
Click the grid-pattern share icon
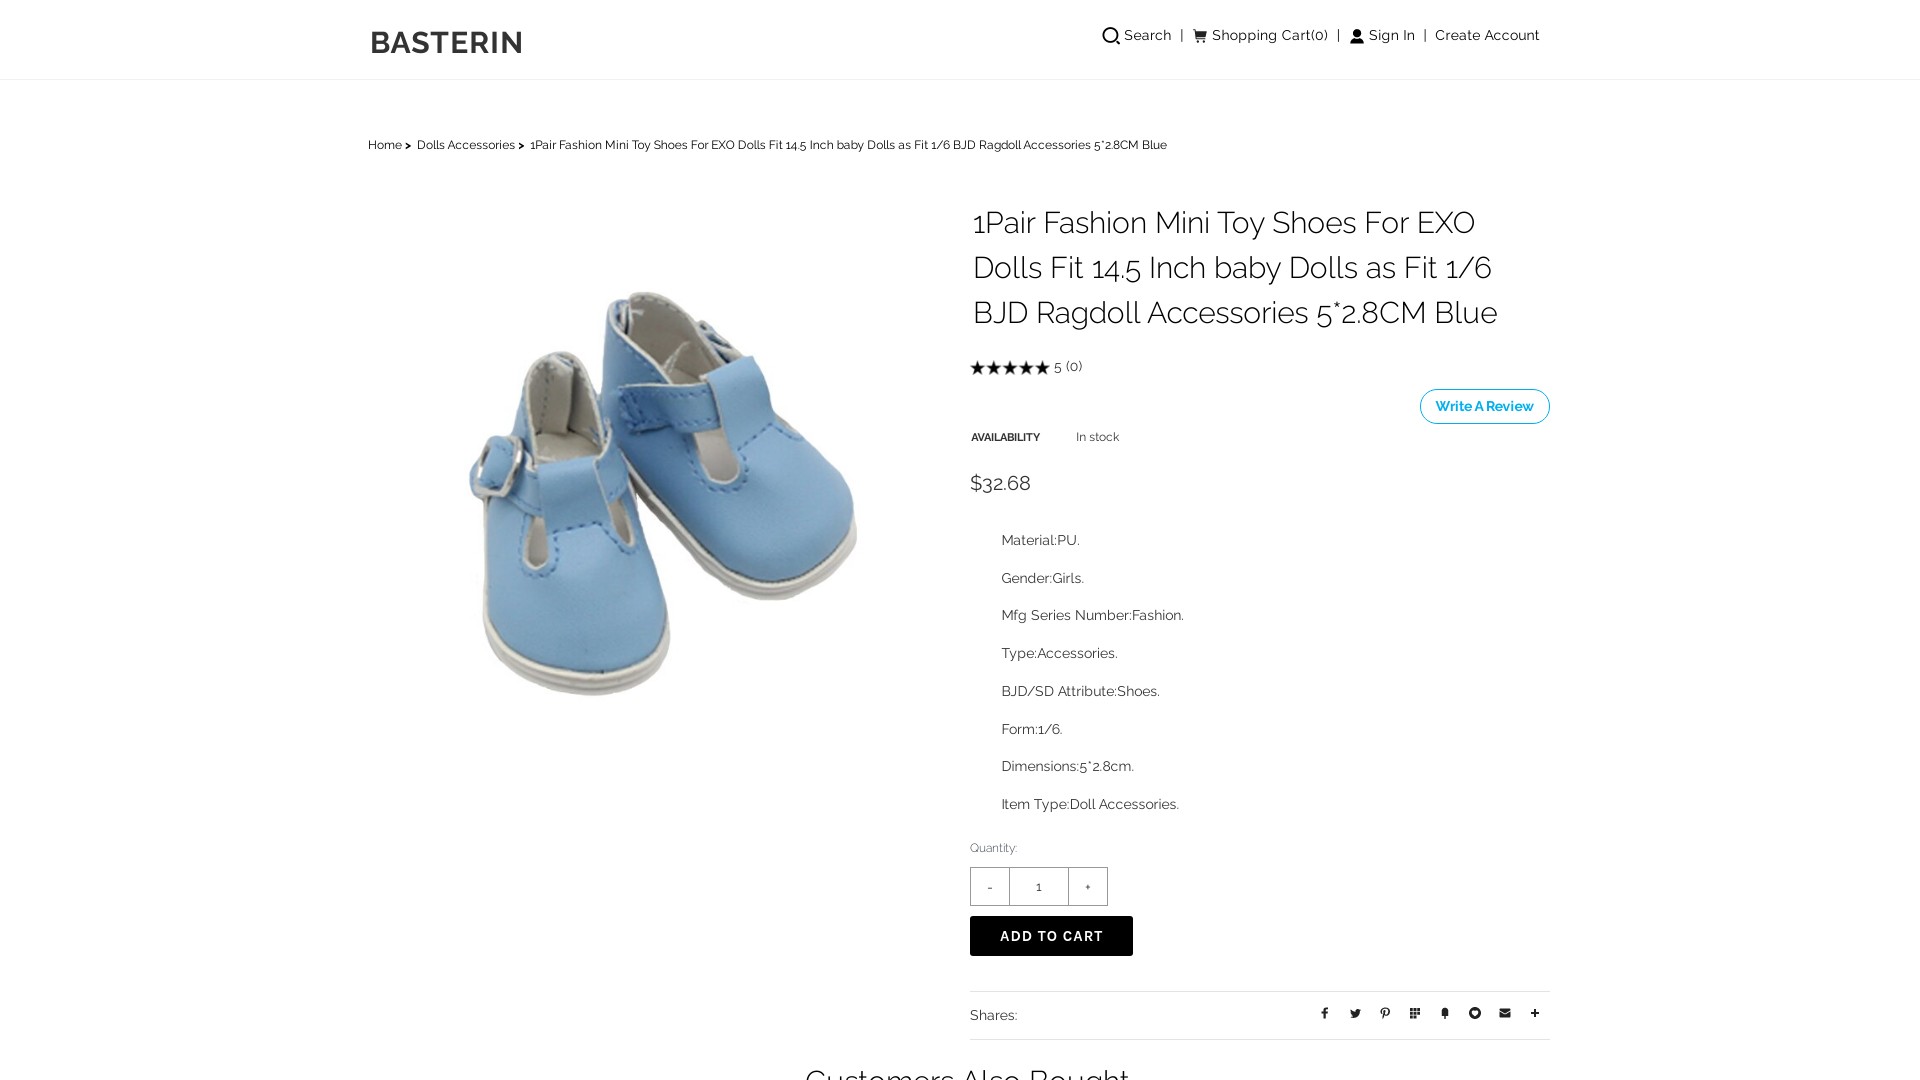(x=1415, y=1014)
